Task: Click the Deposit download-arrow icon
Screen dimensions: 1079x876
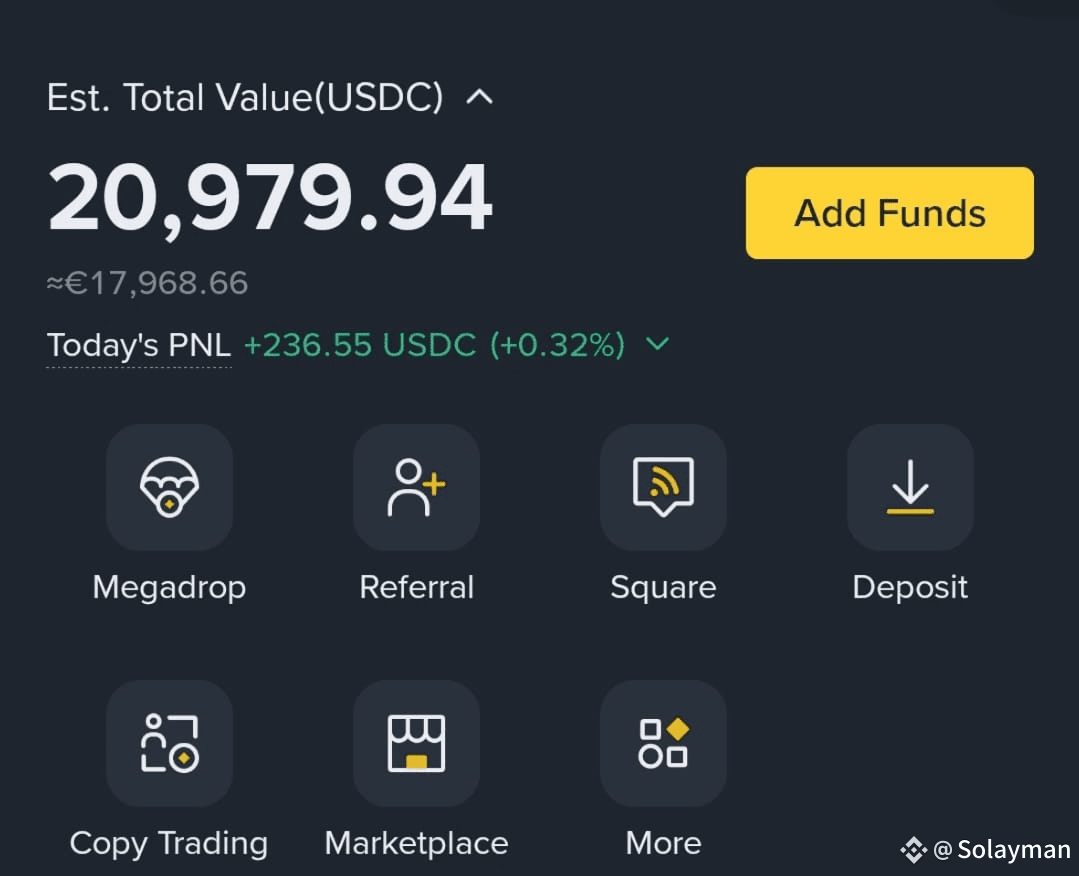Action: (x=910, y=487)
